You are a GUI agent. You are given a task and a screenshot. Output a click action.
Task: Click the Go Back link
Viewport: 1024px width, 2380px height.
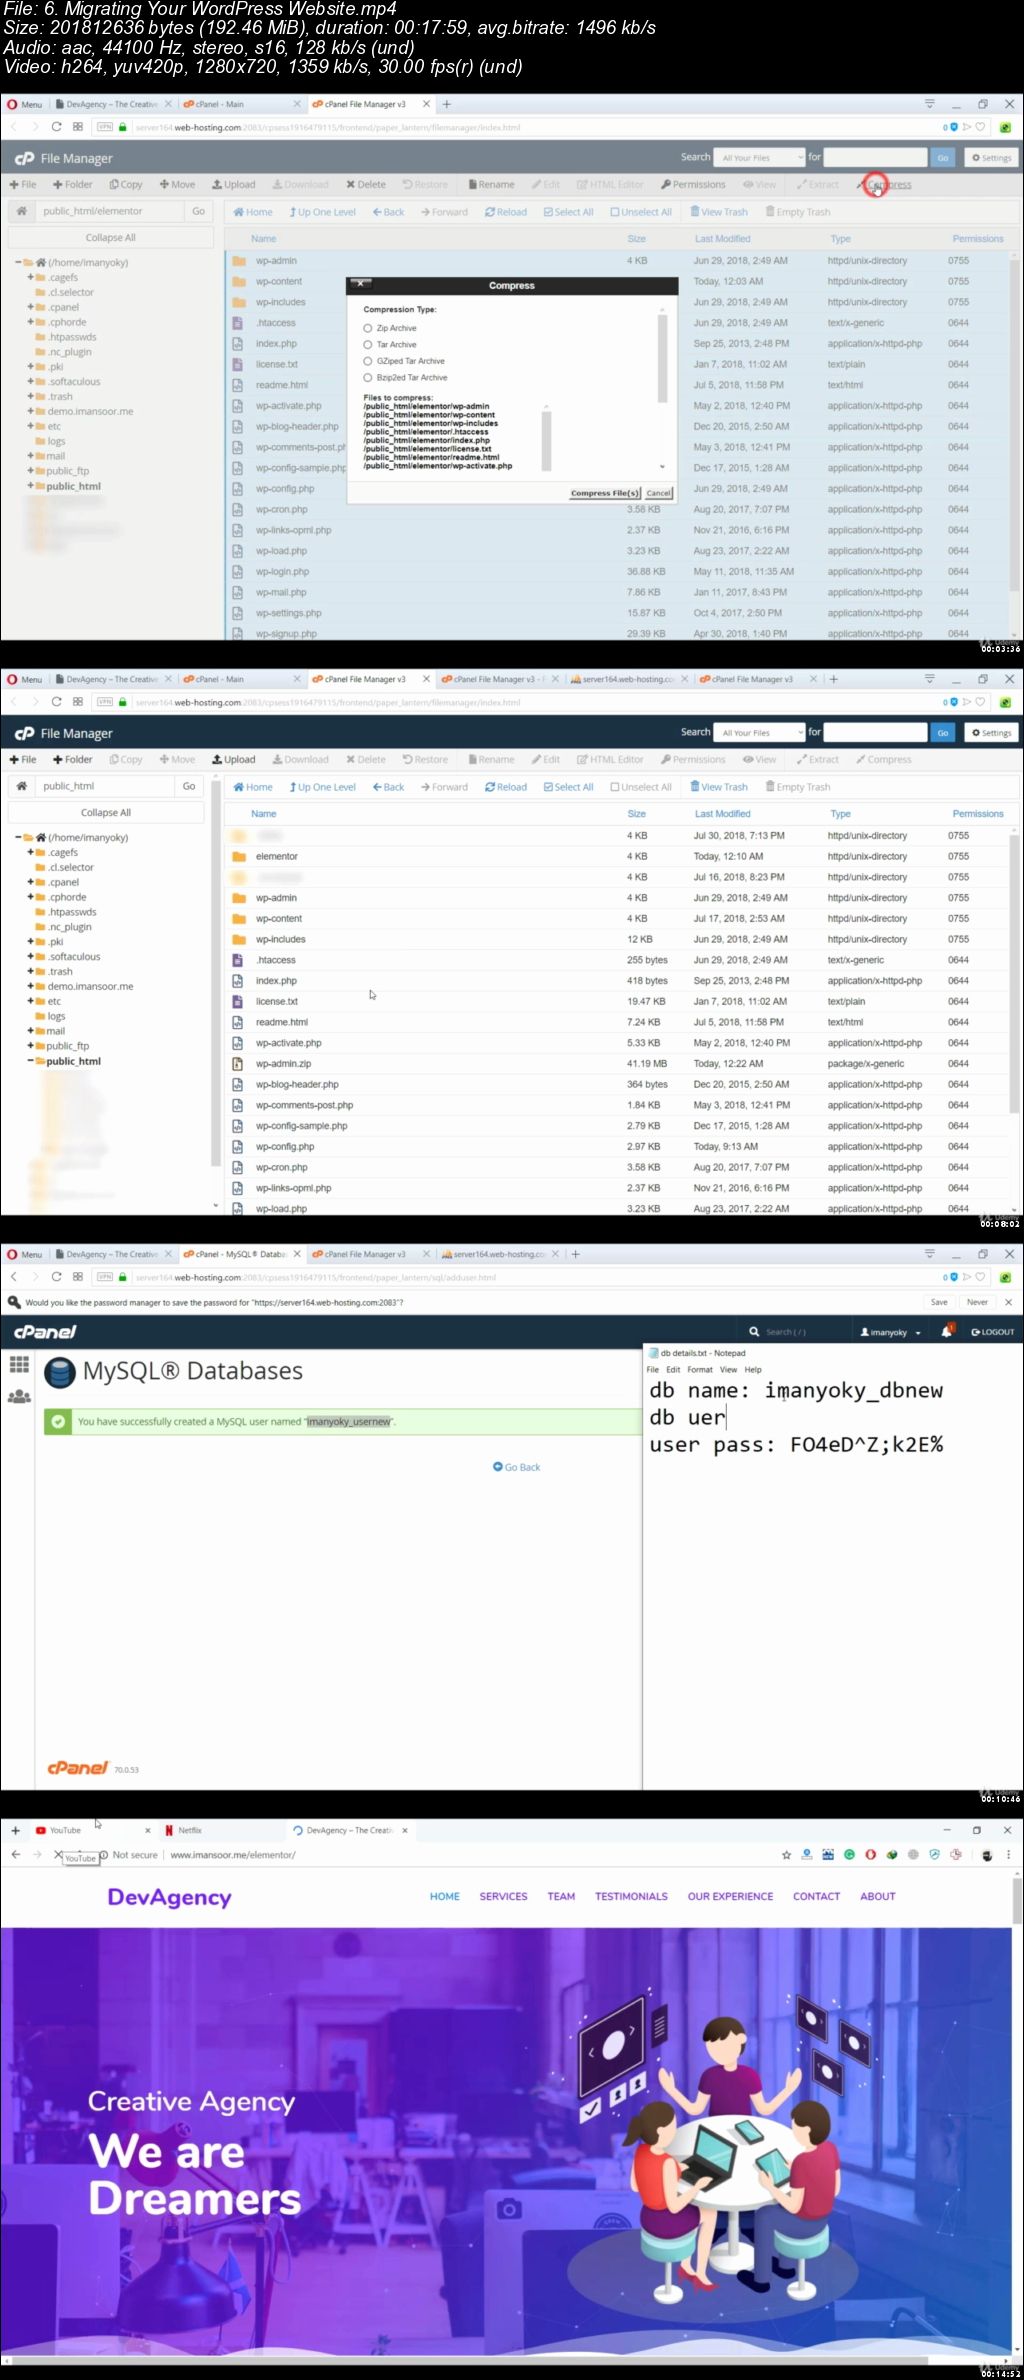tap(516, 1467)
